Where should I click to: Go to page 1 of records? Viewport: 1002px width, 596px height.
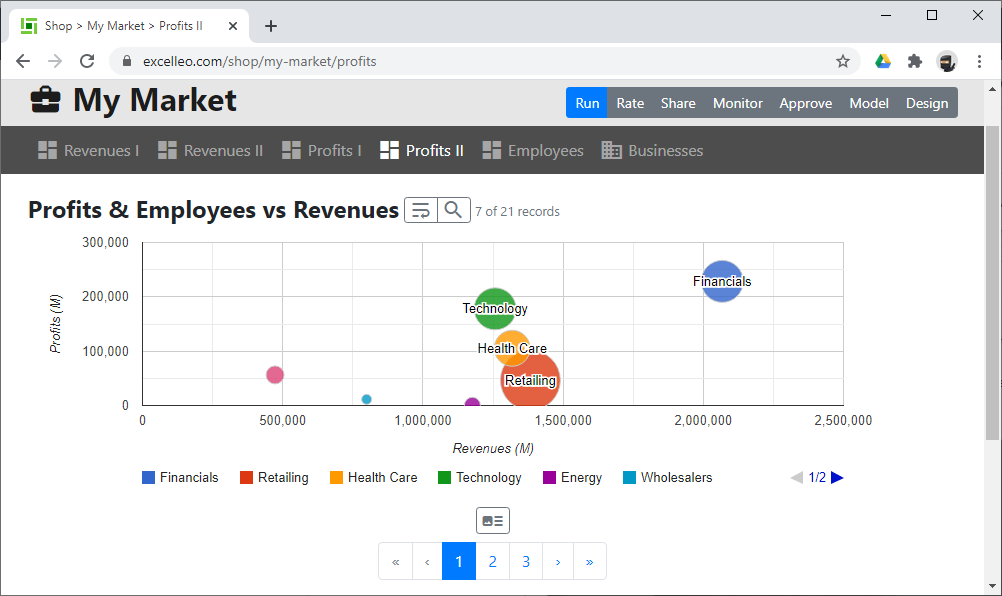(x=459, y=562)
